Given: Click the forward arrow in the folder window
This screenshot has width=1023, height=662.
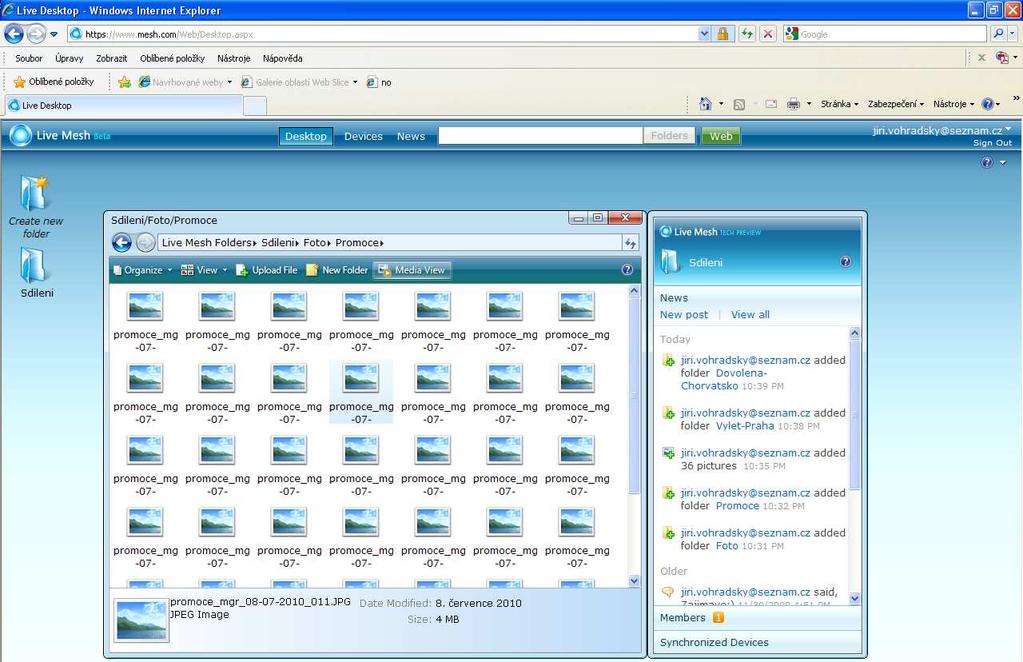Looking at the screenshot, I should [x=145, y=243].
